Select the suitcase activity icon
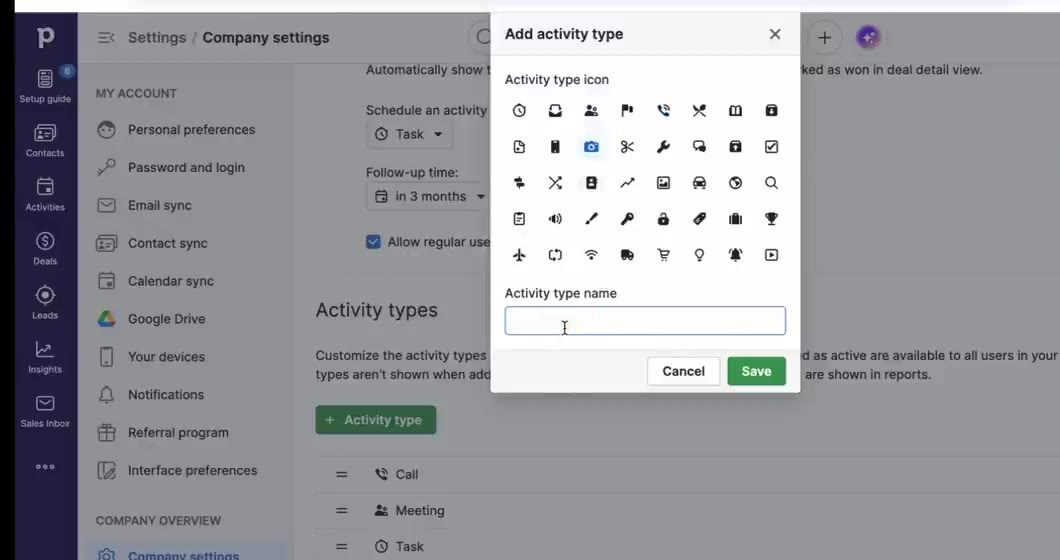Image resolution: width=1060 pixels, height=560 pixels. pos(736,218)
